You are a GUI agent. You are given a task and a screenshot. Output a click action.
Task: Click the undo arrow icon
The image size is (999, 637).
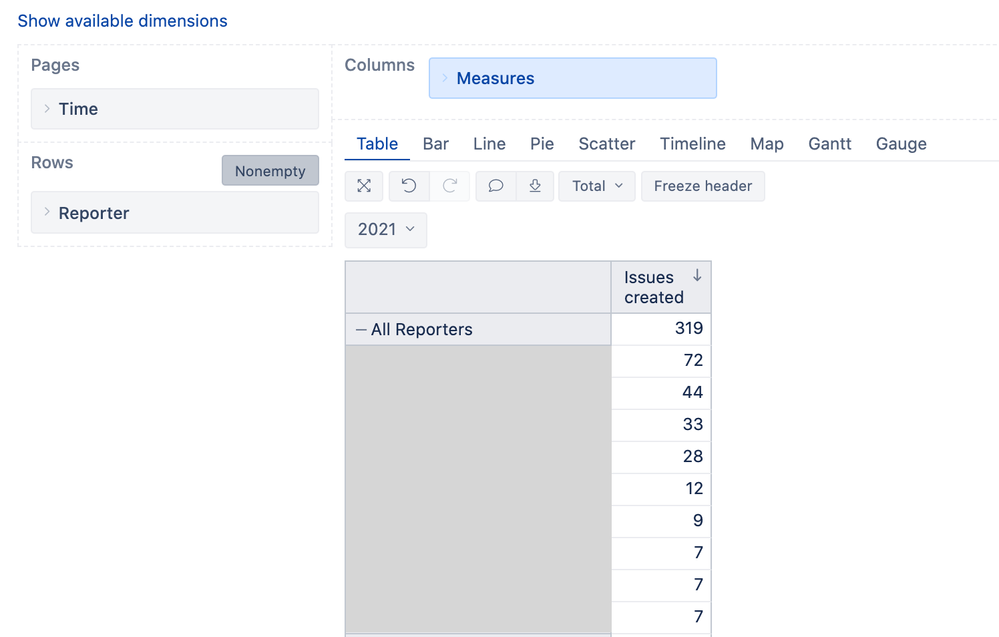click(x=409, y=186)
